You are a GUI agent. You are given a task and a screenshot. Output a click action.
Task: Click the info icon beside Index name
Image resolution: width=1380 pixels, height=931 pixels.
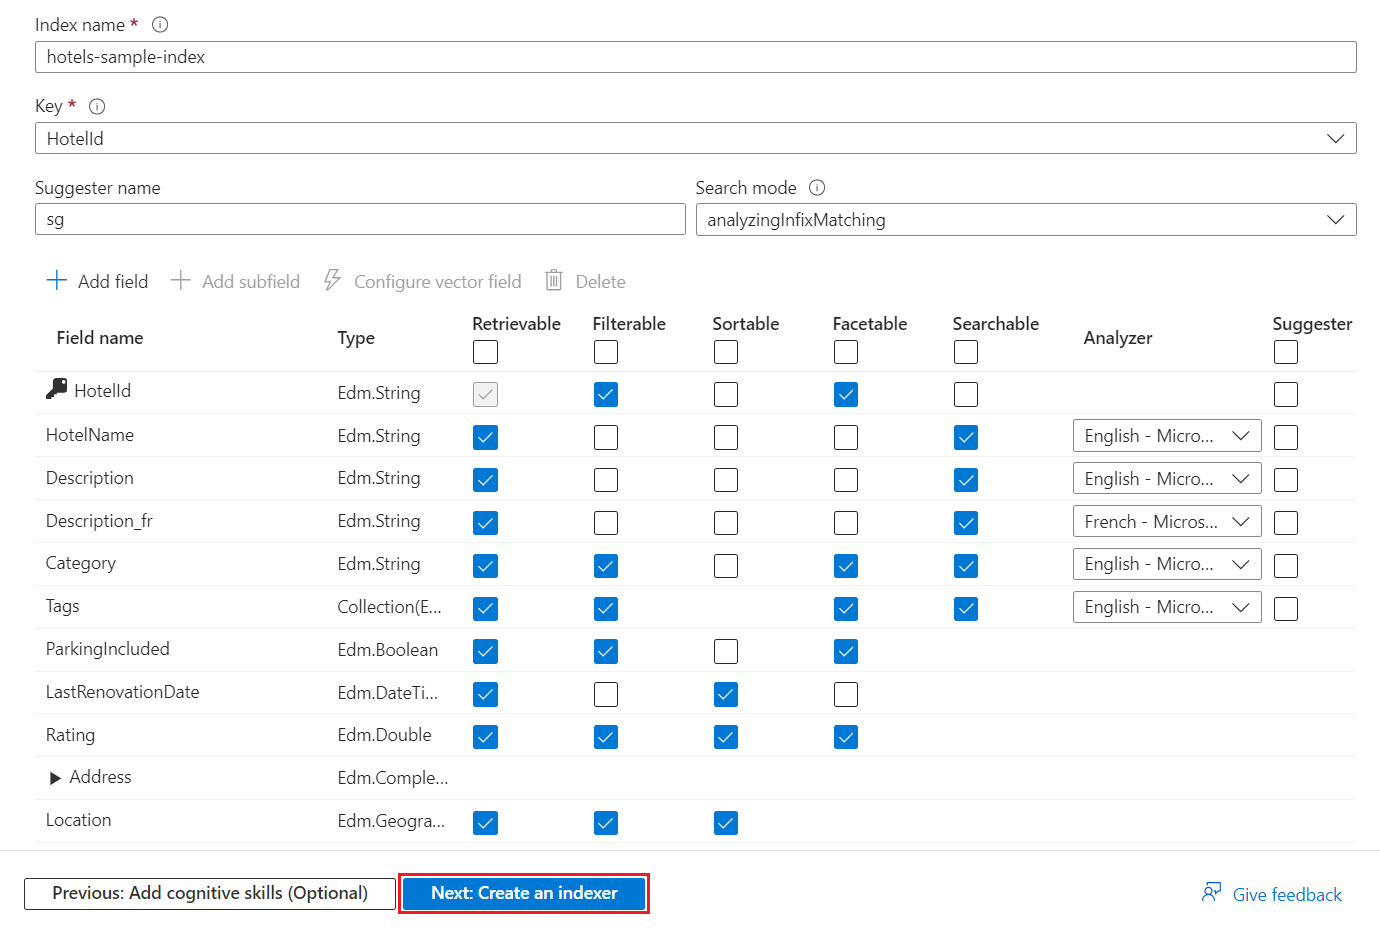160,25
